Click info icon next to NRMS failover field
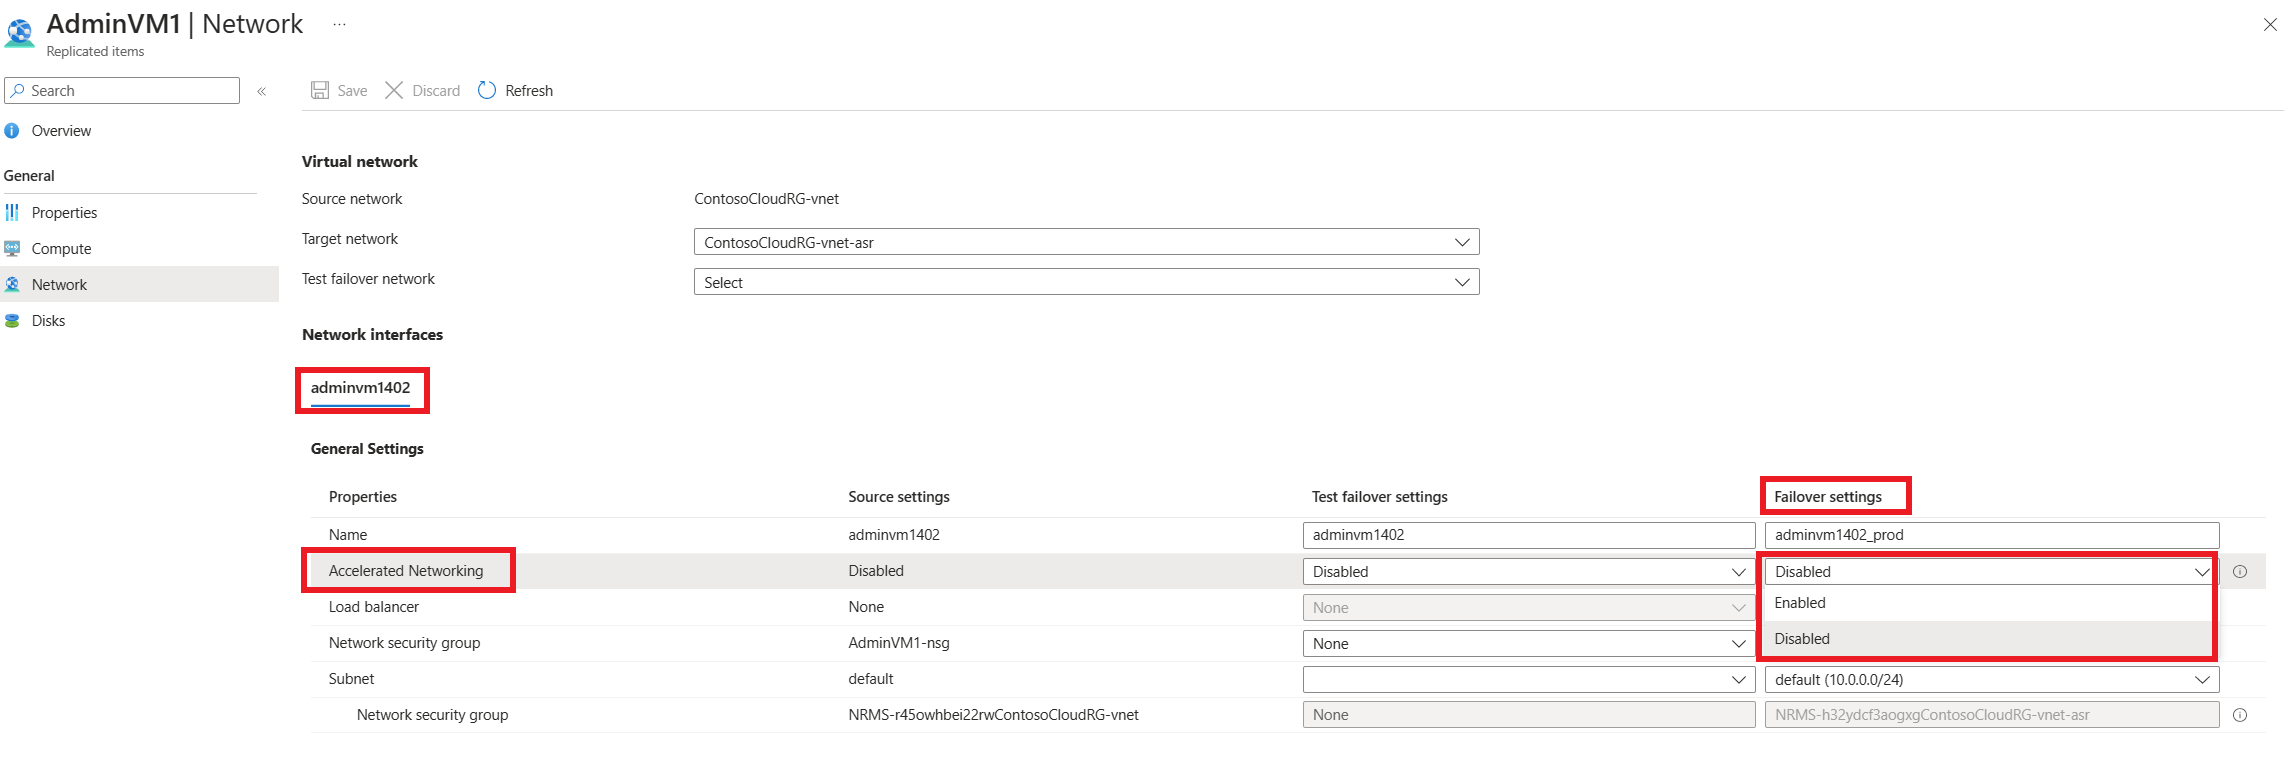2284x760 pixels. [x=2240, y=715]
